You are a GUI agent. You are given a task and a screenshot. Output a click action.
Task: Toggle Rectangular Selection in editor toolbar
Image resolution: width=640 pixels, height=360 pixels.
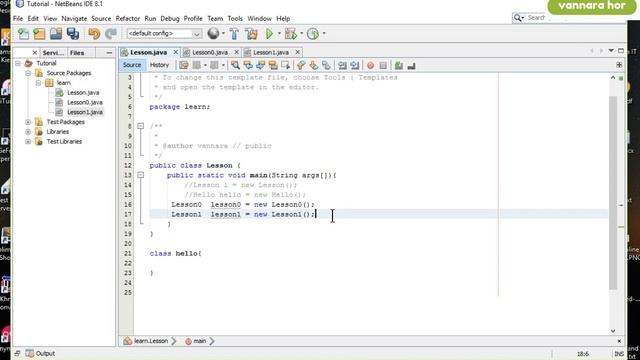coord(286,65)
